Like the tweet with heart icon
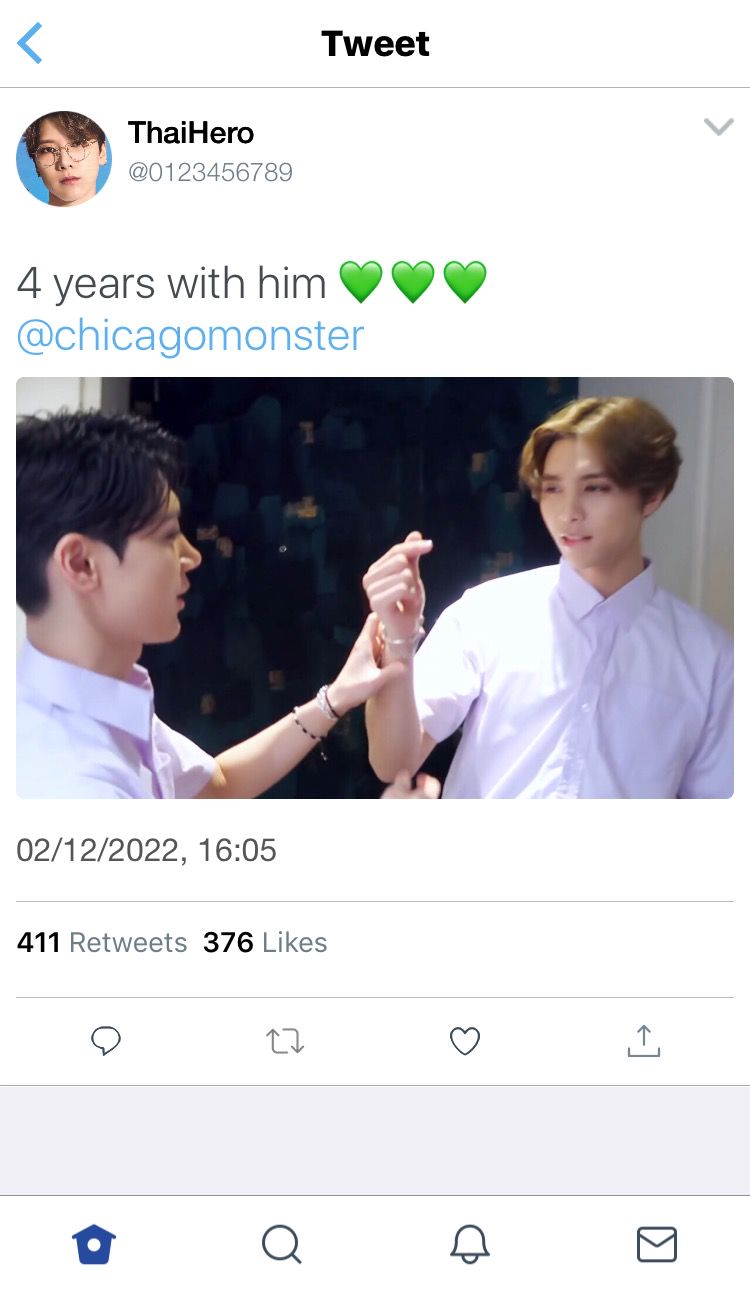Image resolution: width=750 pixels, height=1293 pixels. point(465,1041)
